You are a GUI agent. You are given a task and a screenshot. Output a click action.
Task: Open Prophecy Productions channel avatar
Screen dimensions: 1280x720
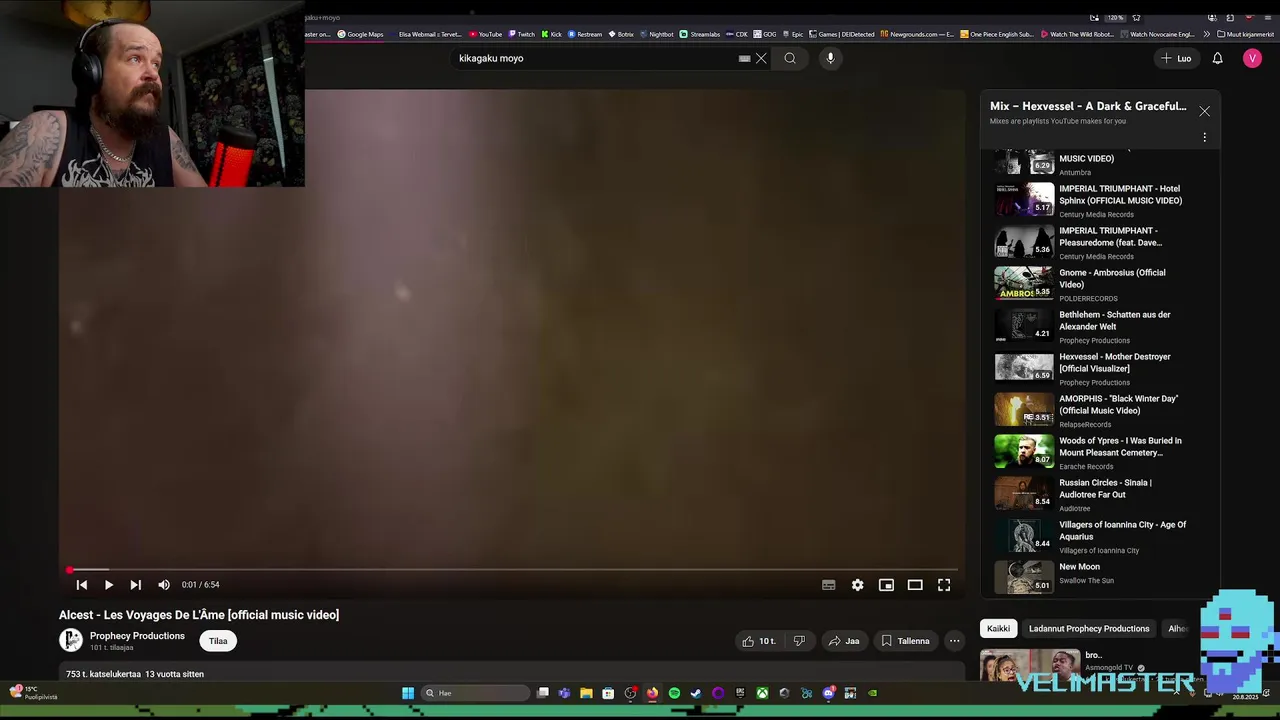(71, 640)
